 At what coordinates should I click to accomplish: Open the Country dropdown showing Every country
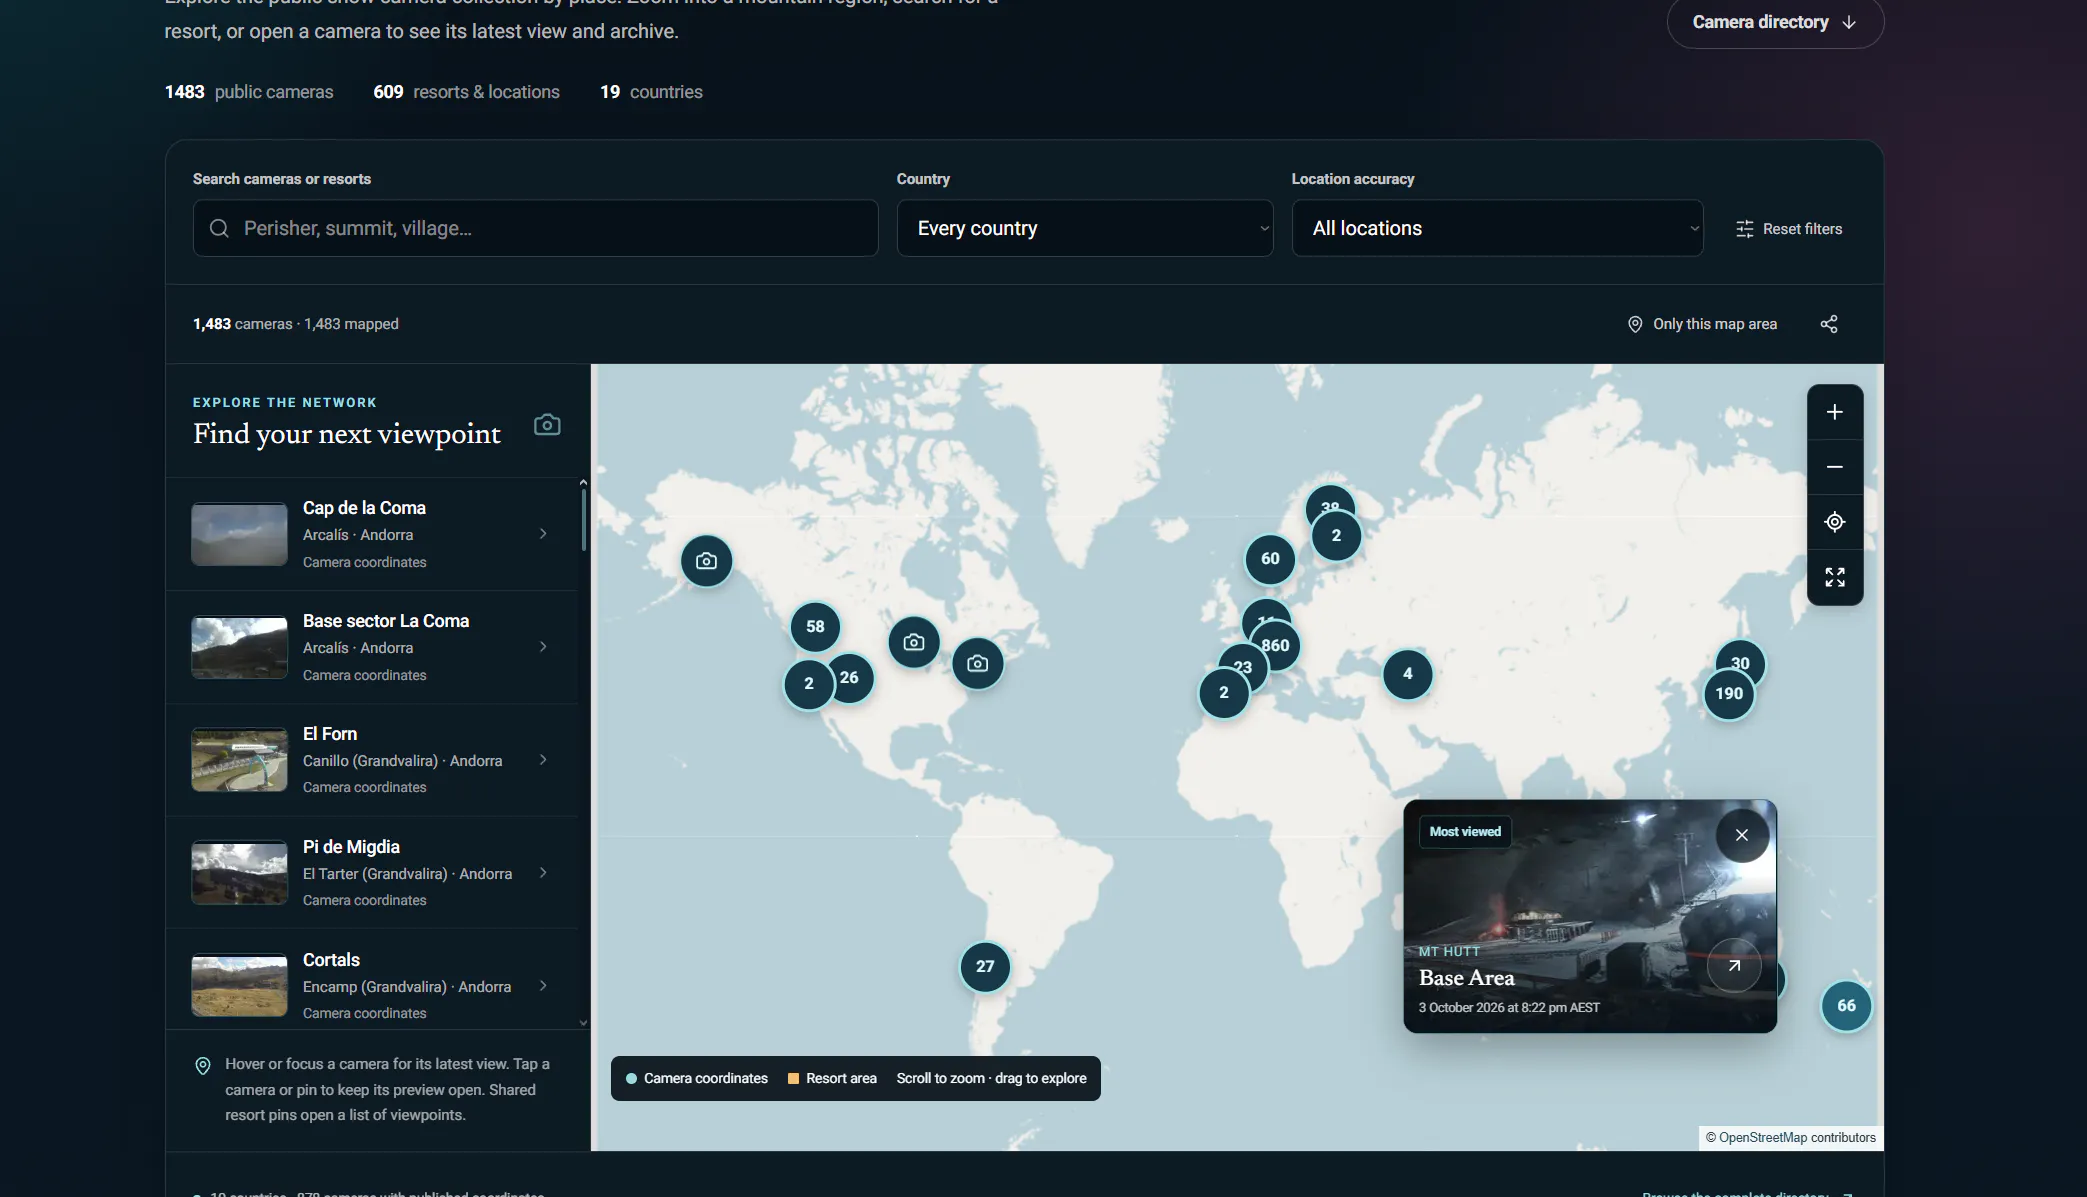coord(1084,228)
